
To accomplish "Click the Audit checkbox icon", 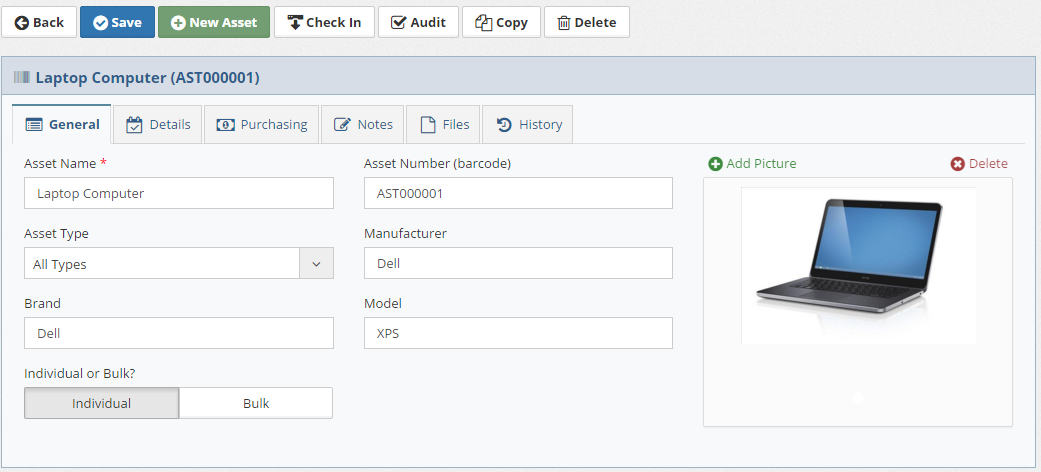I will click(398, 23).
